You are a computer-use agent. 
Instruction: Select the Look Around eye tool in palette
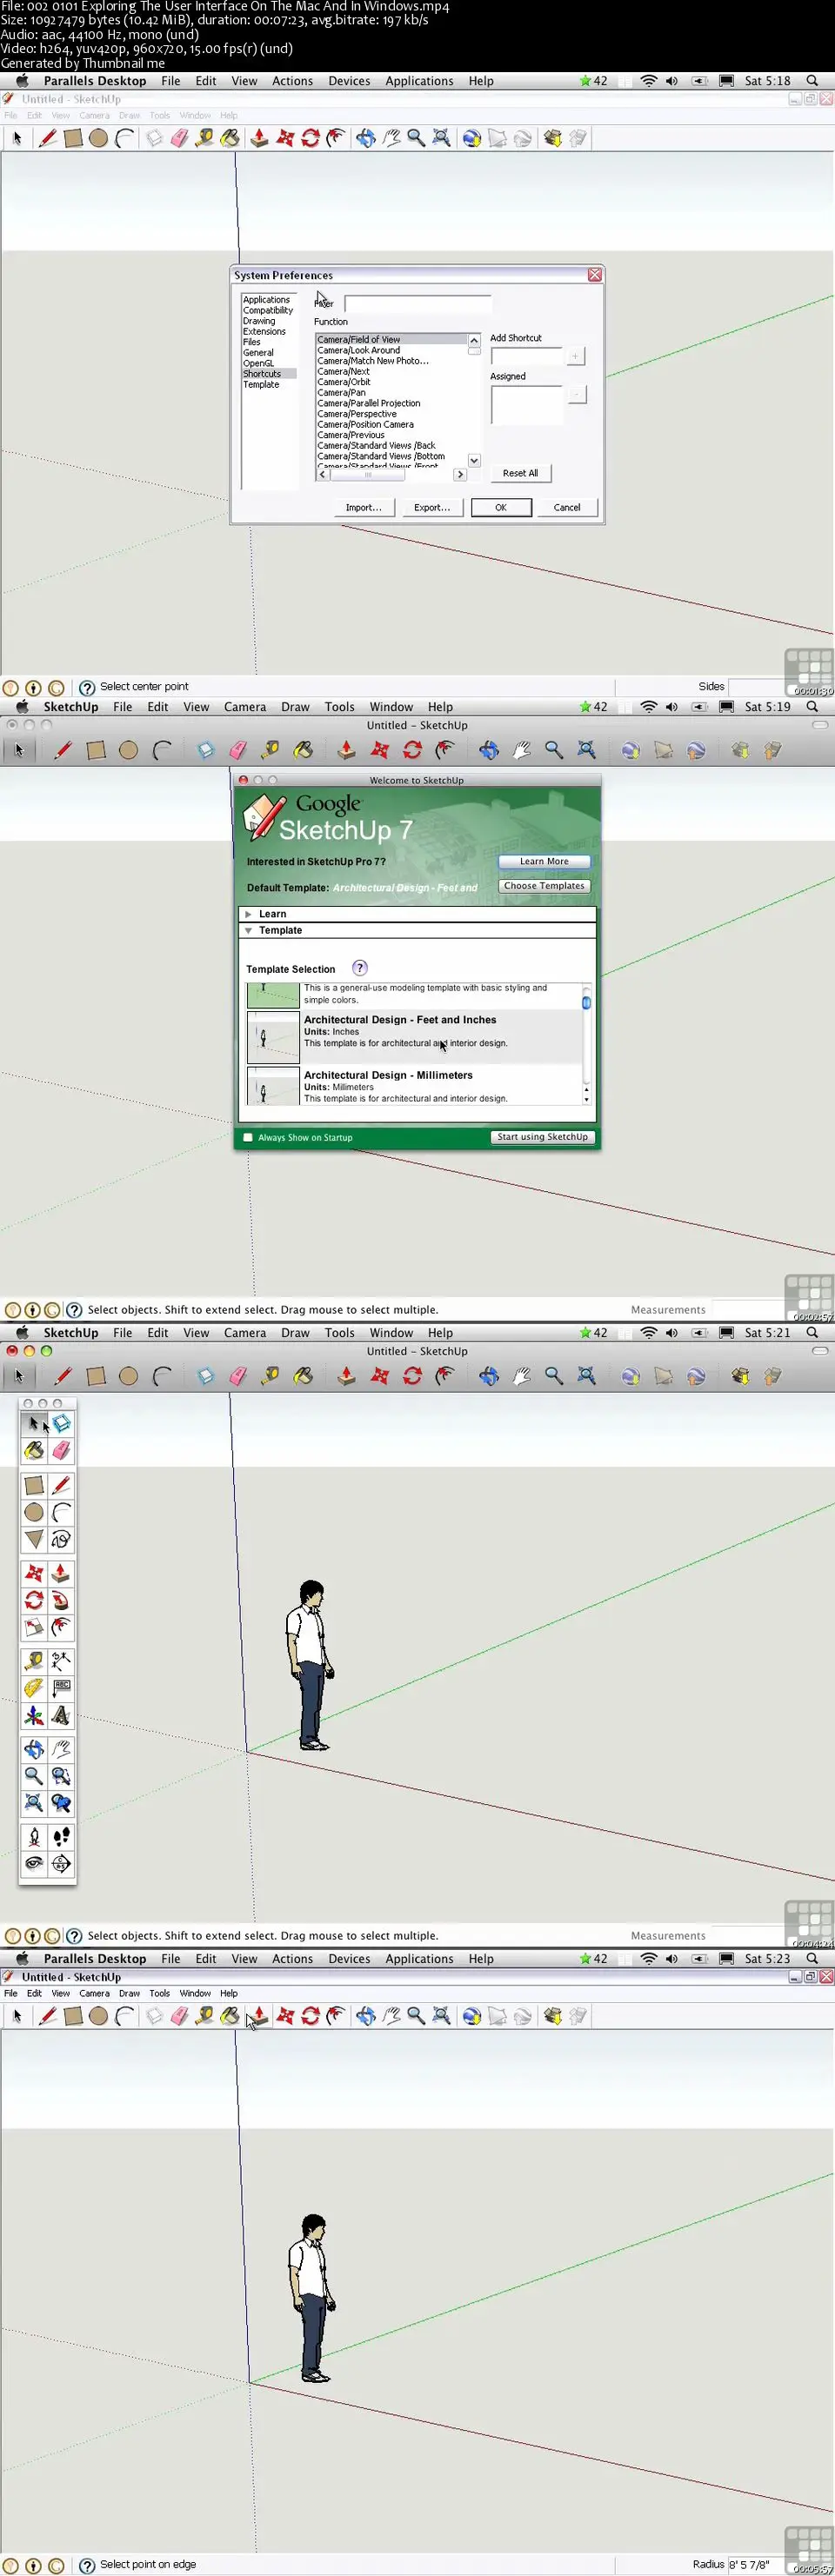[x=34, y=1864]
